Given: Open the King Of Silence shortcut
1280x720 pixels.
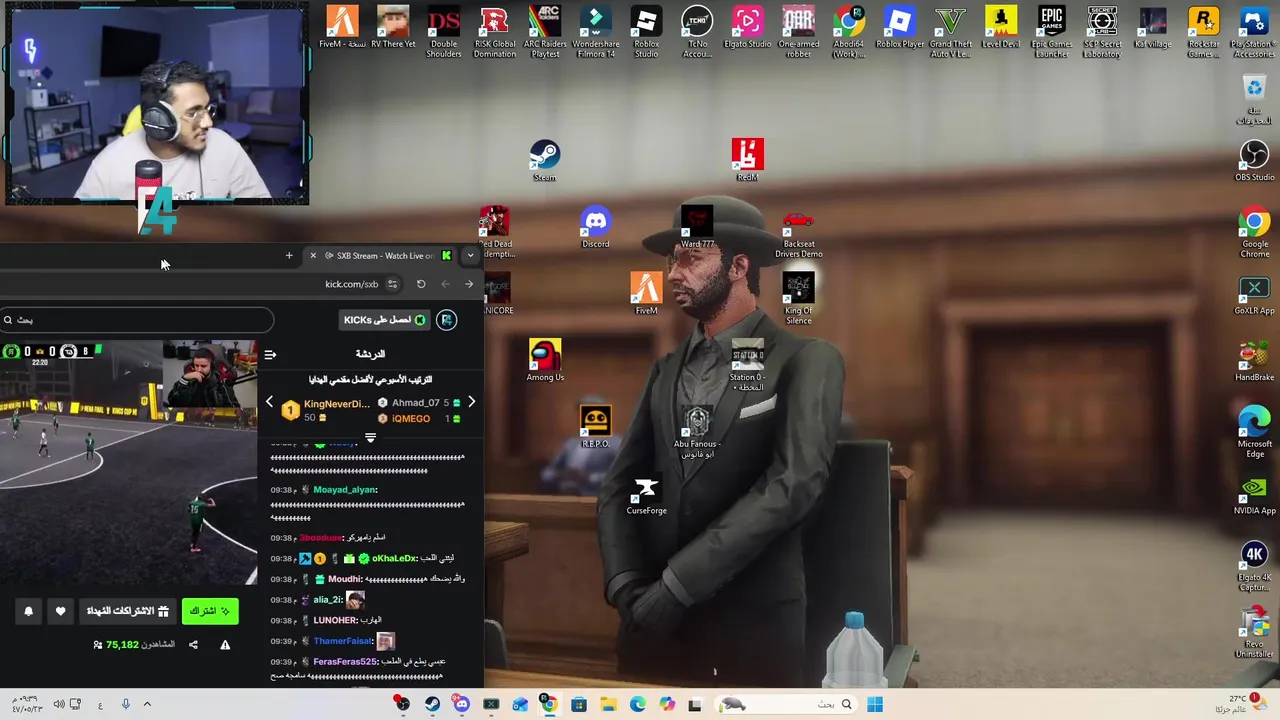Looking at the screenshot, I should click(x=798, y=298).
